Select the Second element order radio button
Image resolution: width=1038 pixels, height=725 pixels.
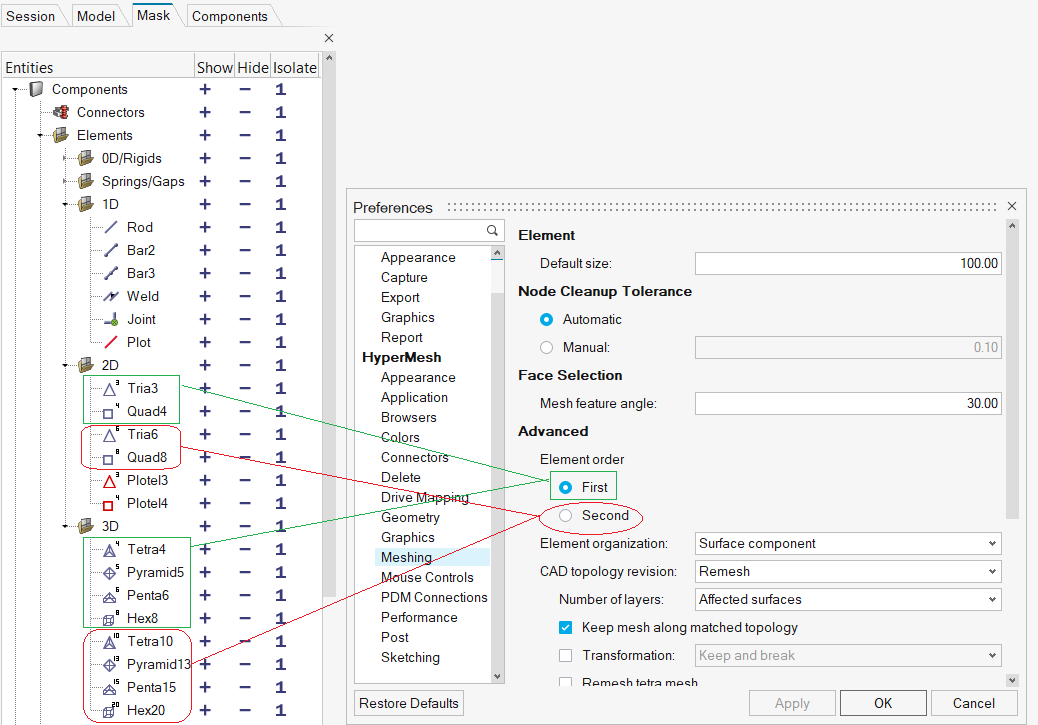tap(566, 516)
